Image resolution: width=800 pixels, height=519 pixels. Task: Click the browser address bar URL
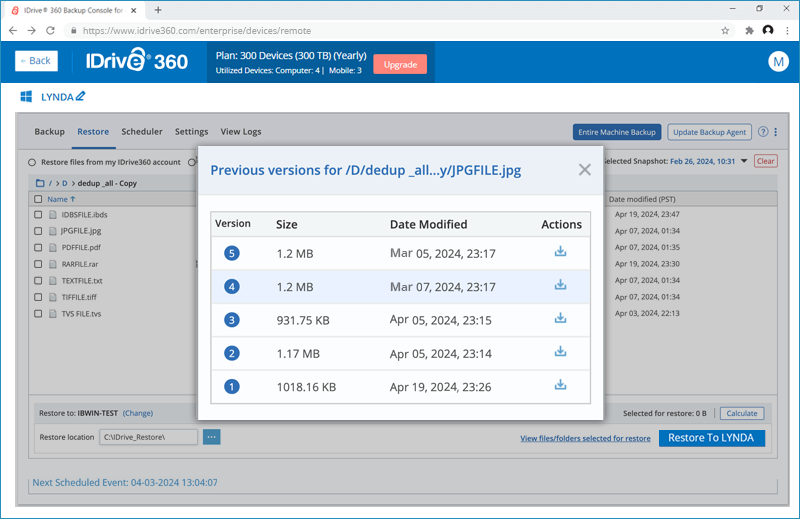[x=197, y=31]
